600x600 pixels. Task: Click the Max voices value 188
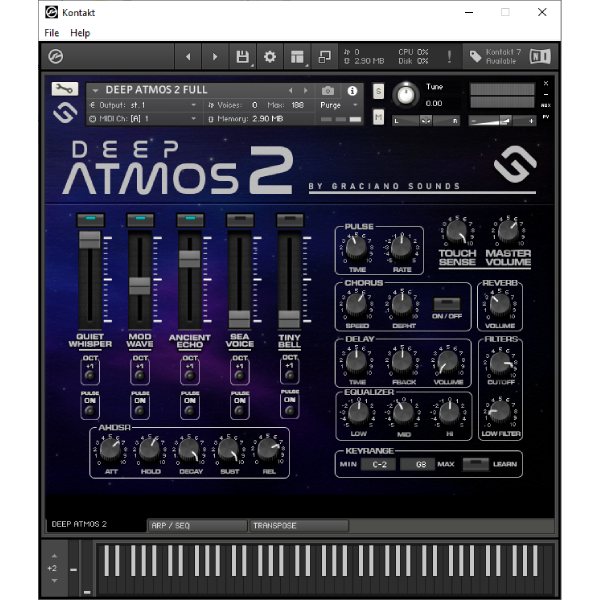(297, 105)
